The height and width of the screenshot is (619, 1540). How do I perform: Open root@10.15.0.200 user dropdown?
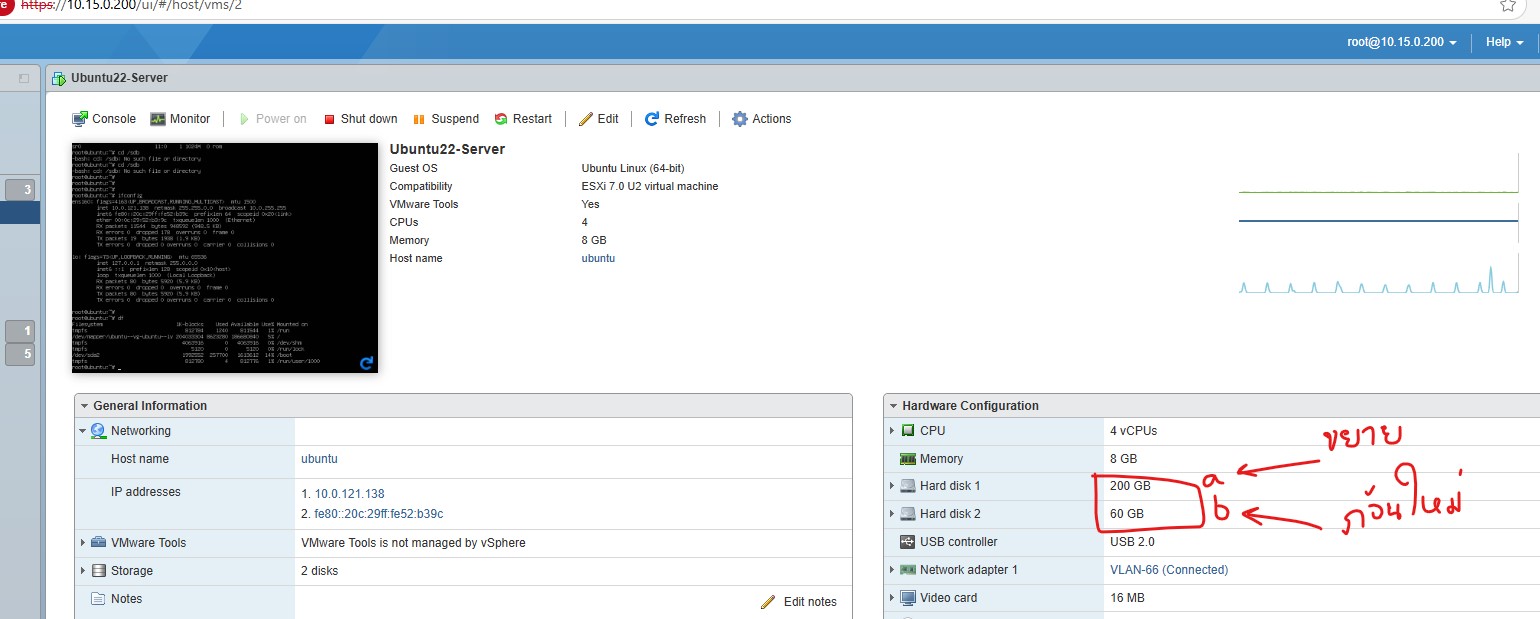[1401, 42]
